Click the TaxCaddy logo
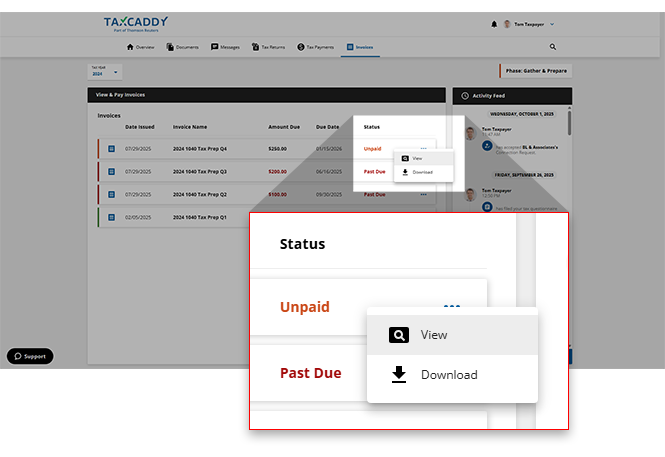665x457 pixels. tap(136, 24)
